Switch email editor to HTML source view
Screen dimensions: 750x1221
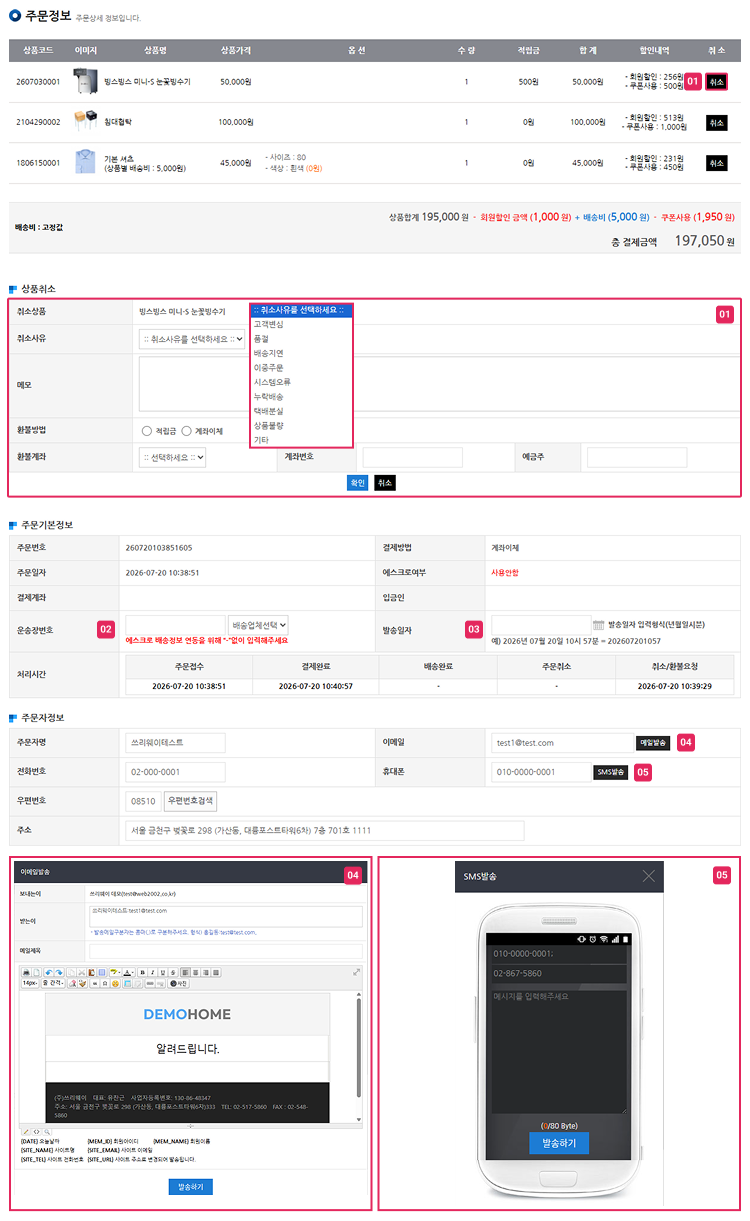(x=37, y=1131)
